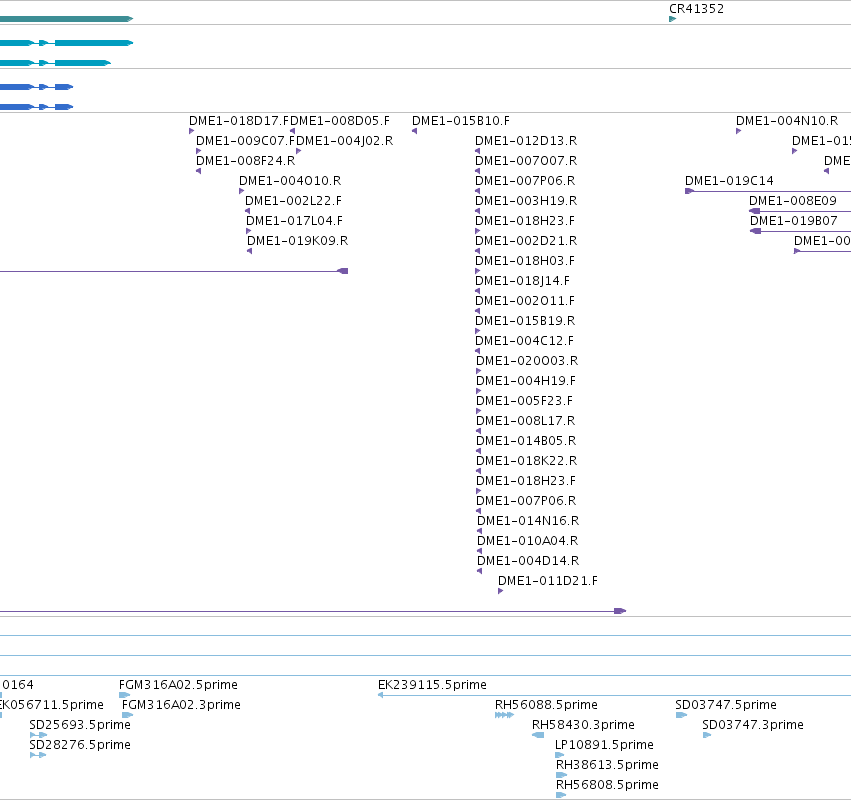Select DME1-004C12.F read
This screenshot has height=800, width=851.
coord(524,341)
